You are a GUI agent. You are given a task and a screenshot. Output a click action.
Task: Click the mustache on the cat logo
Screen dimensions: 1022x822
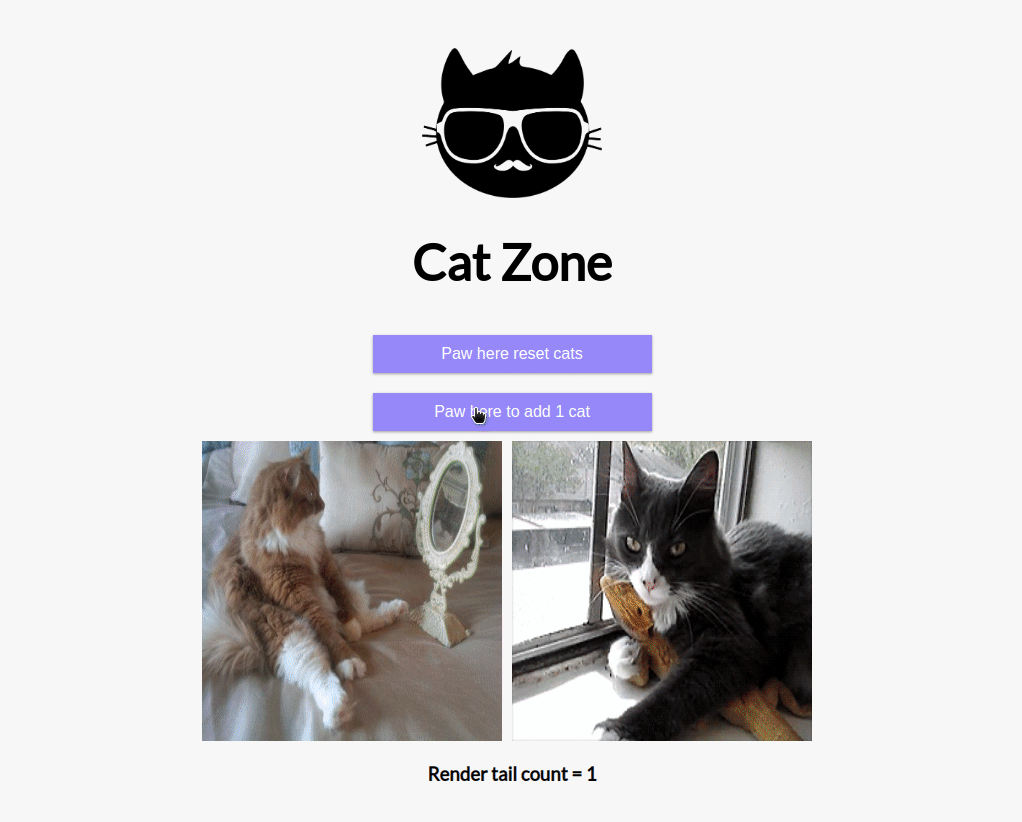coord(513,166)
